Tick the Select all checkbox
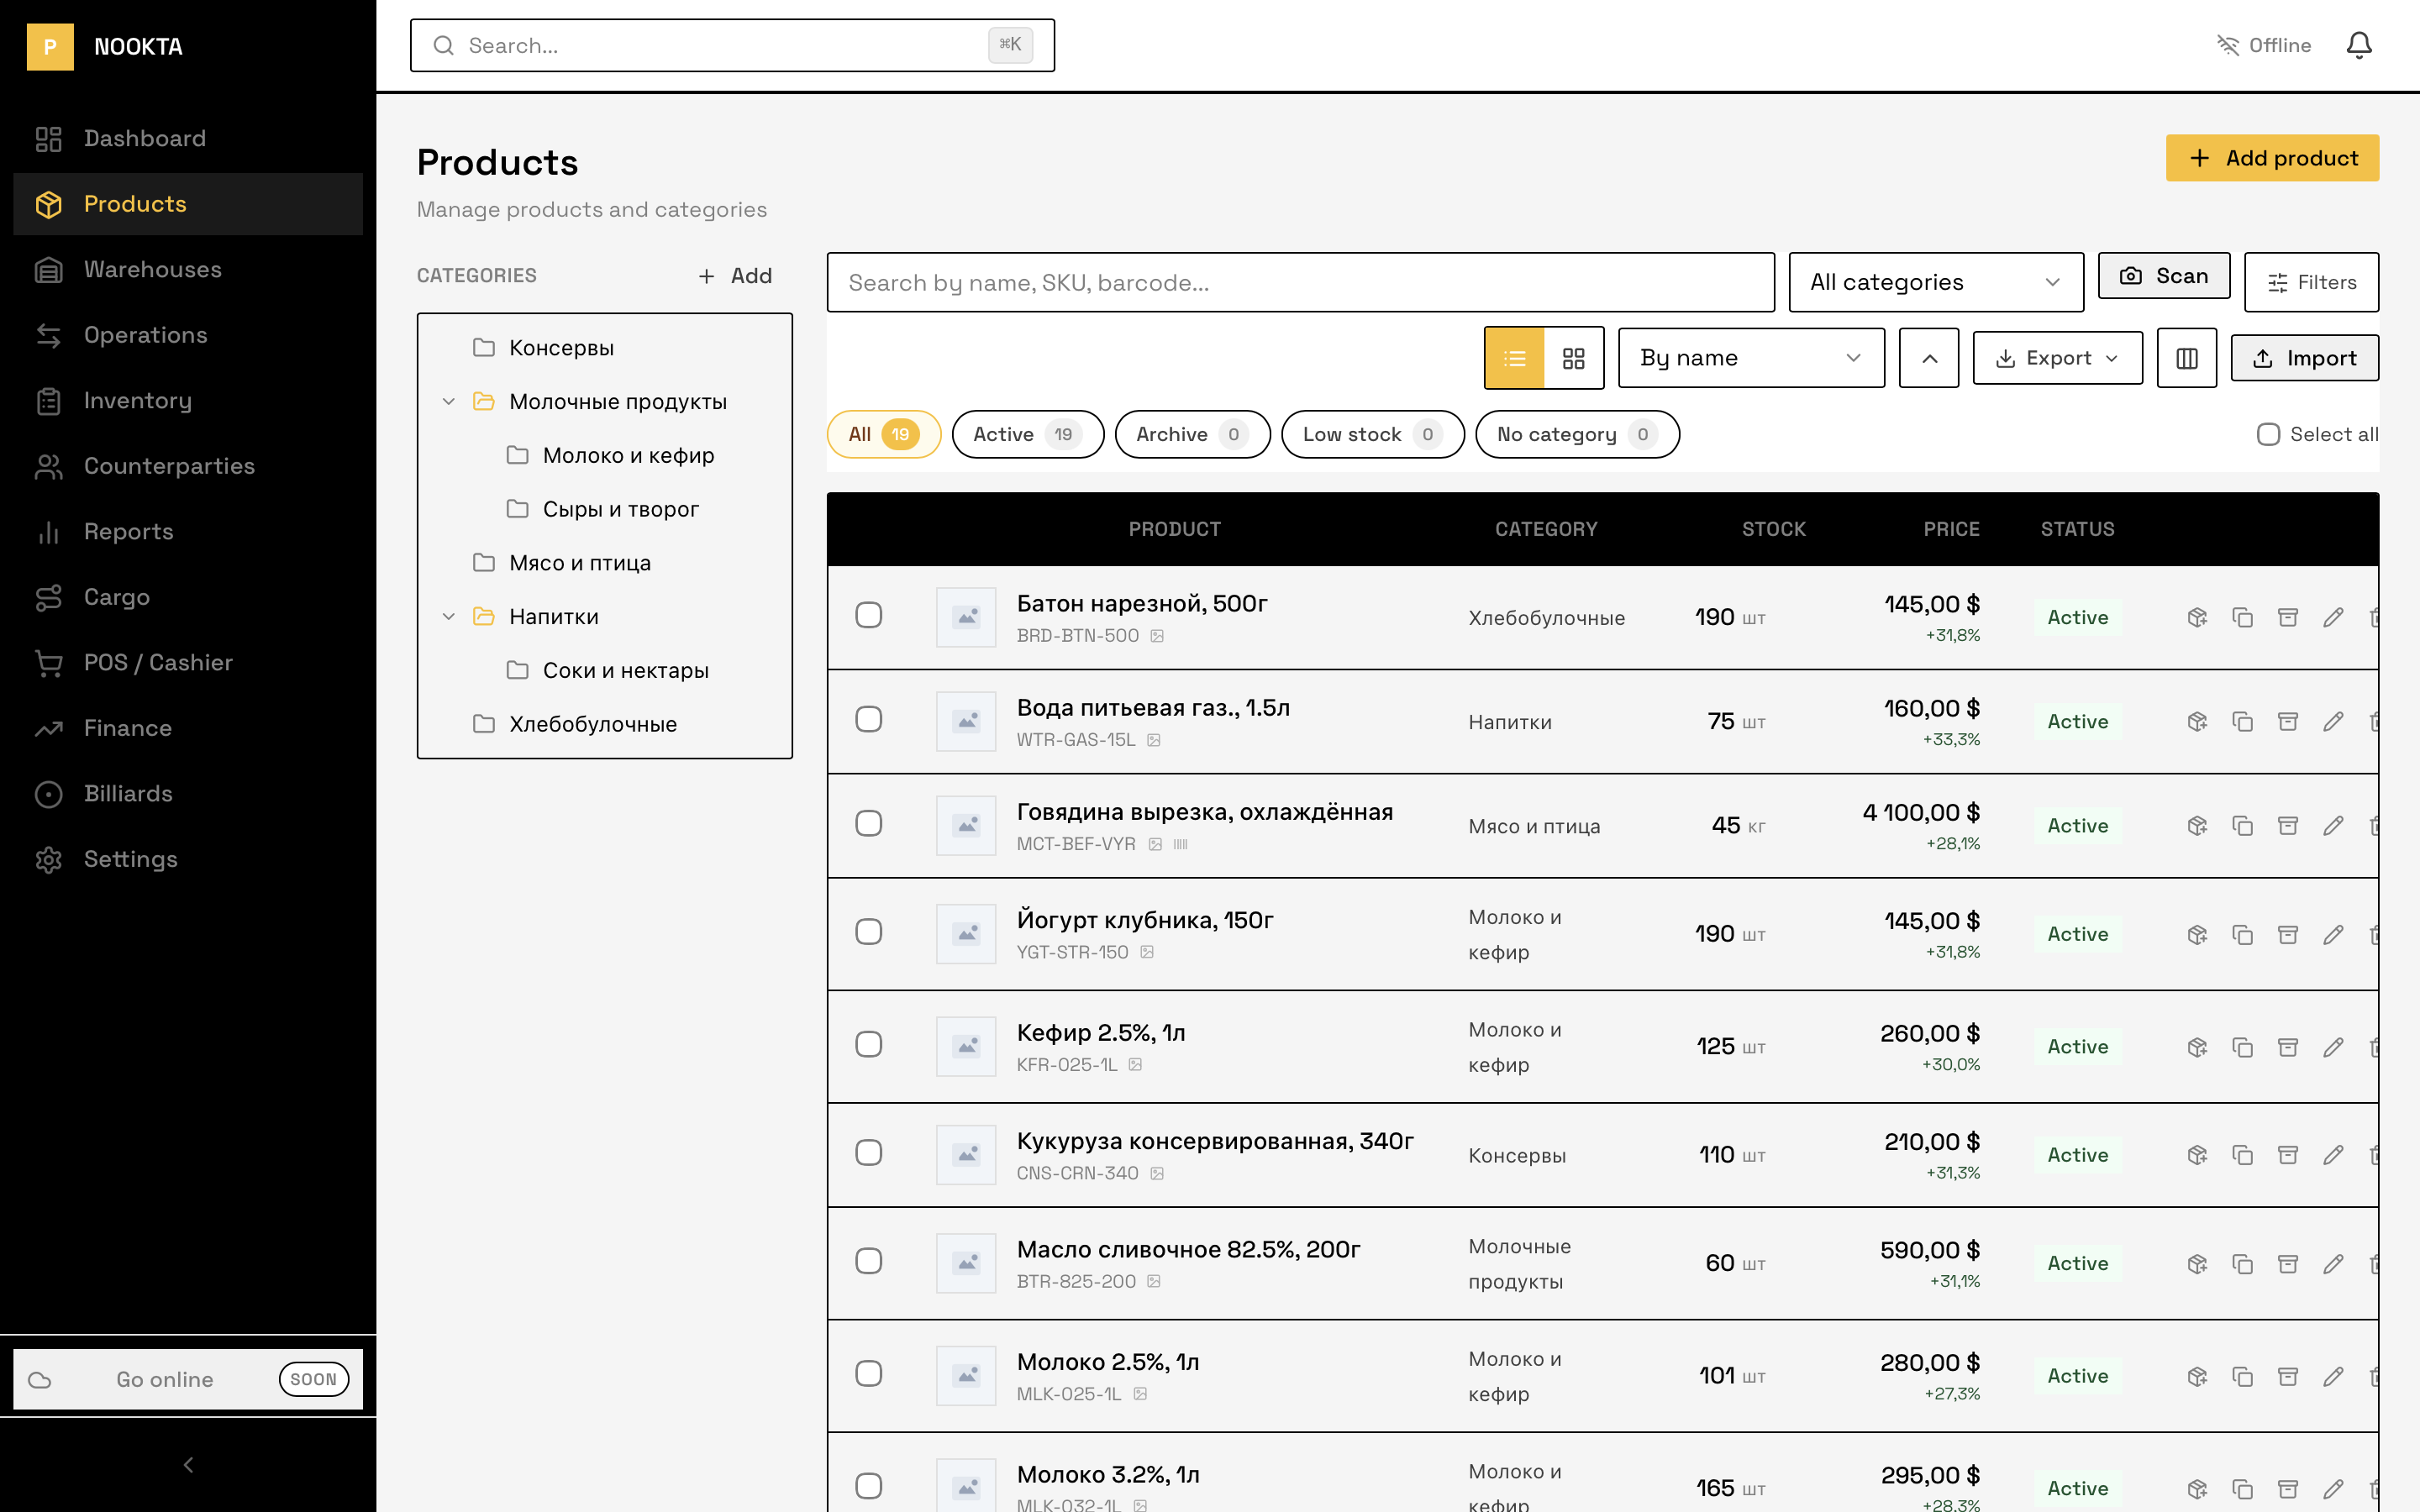This screenshot has height=1512, width=2420. [2268, 434]
